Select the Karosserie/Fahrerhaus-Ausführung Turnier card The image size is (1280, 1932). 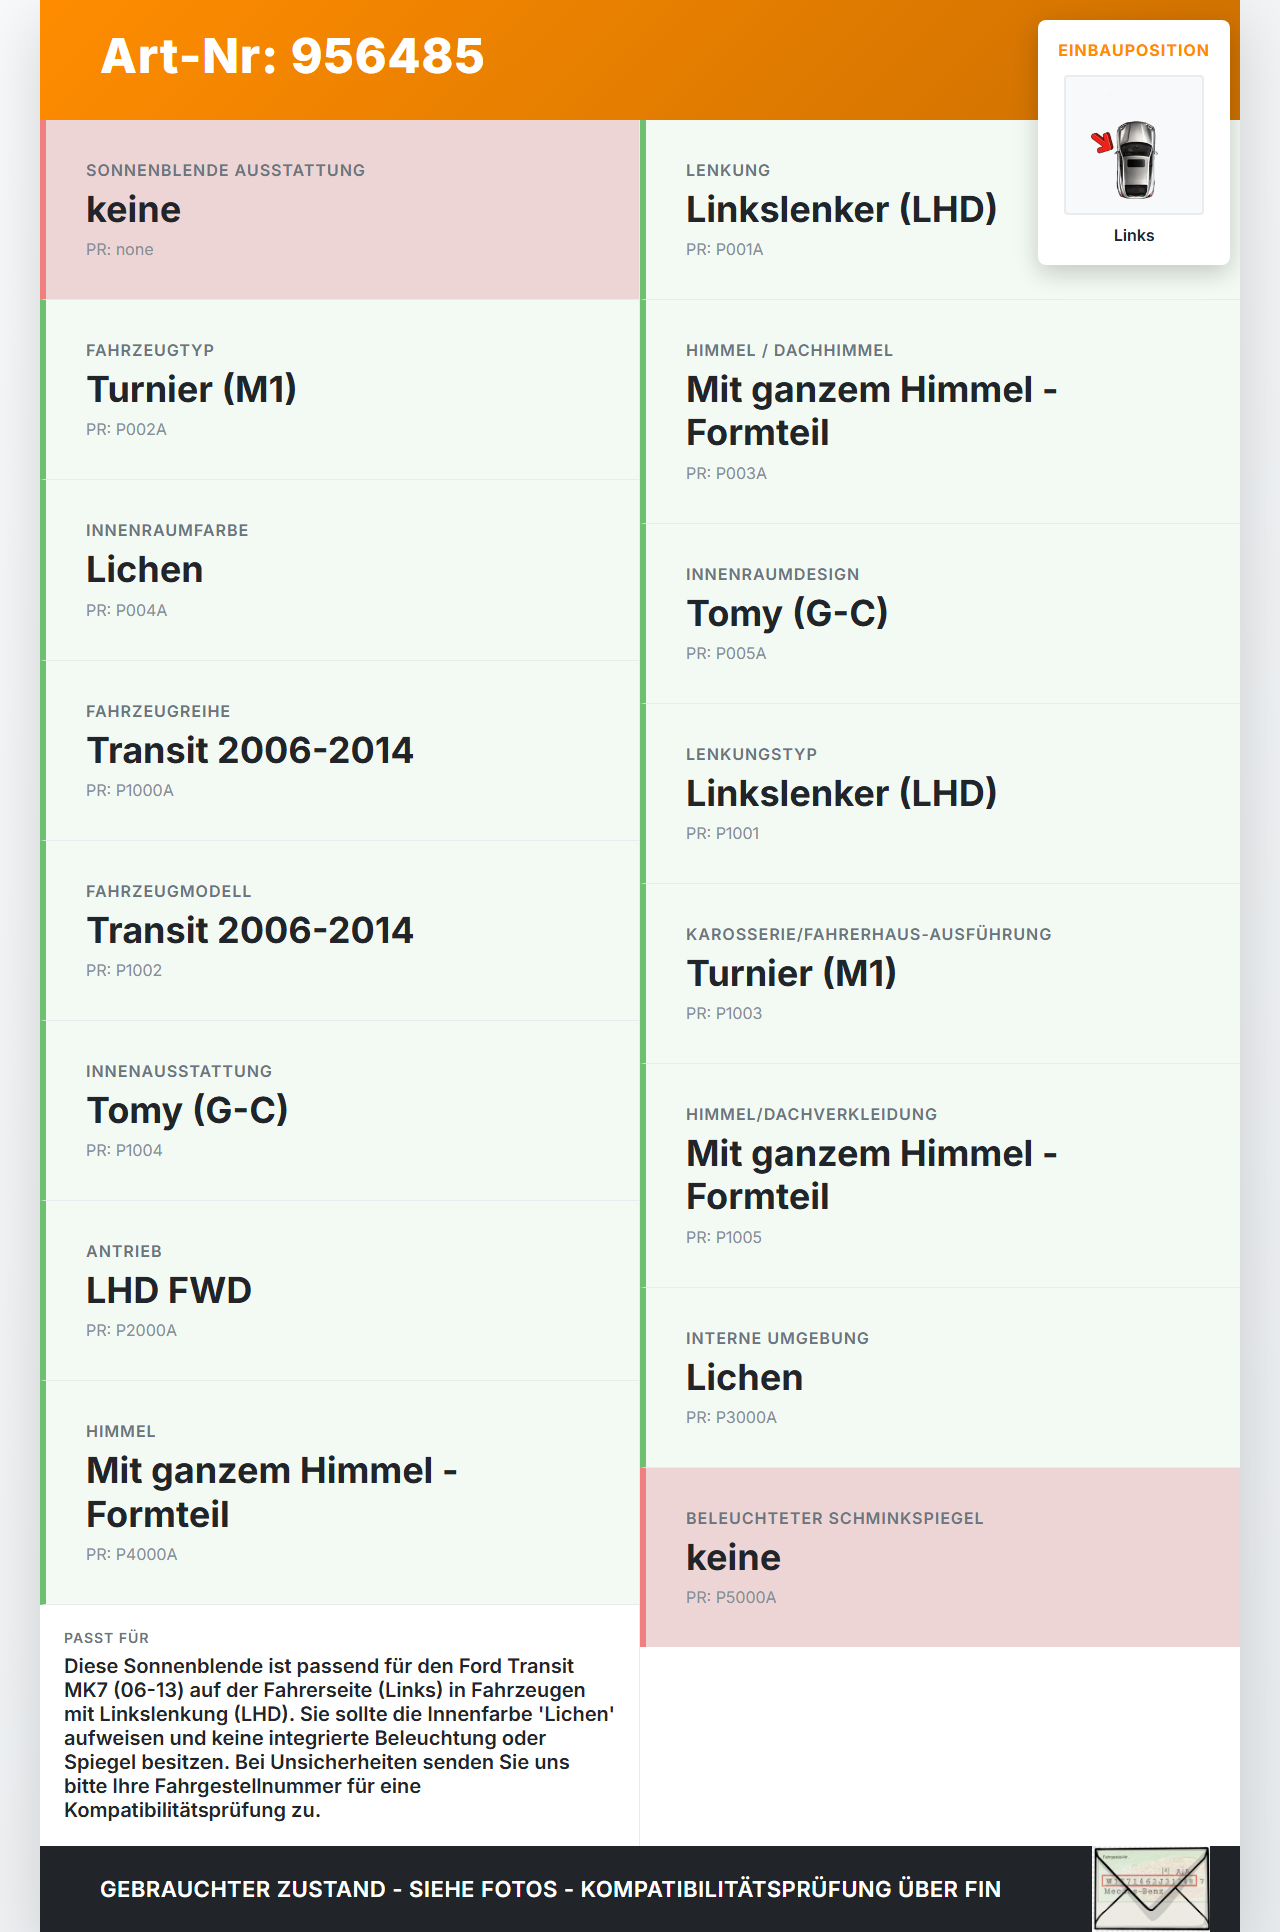tap(940, 974)
